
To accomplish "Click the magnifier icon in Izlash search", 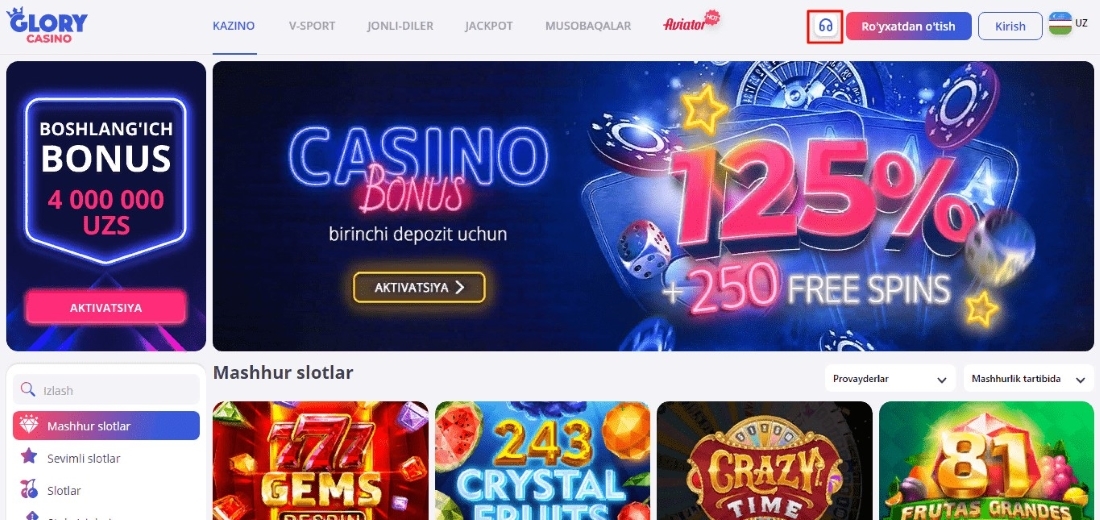I will pos(28,389).
